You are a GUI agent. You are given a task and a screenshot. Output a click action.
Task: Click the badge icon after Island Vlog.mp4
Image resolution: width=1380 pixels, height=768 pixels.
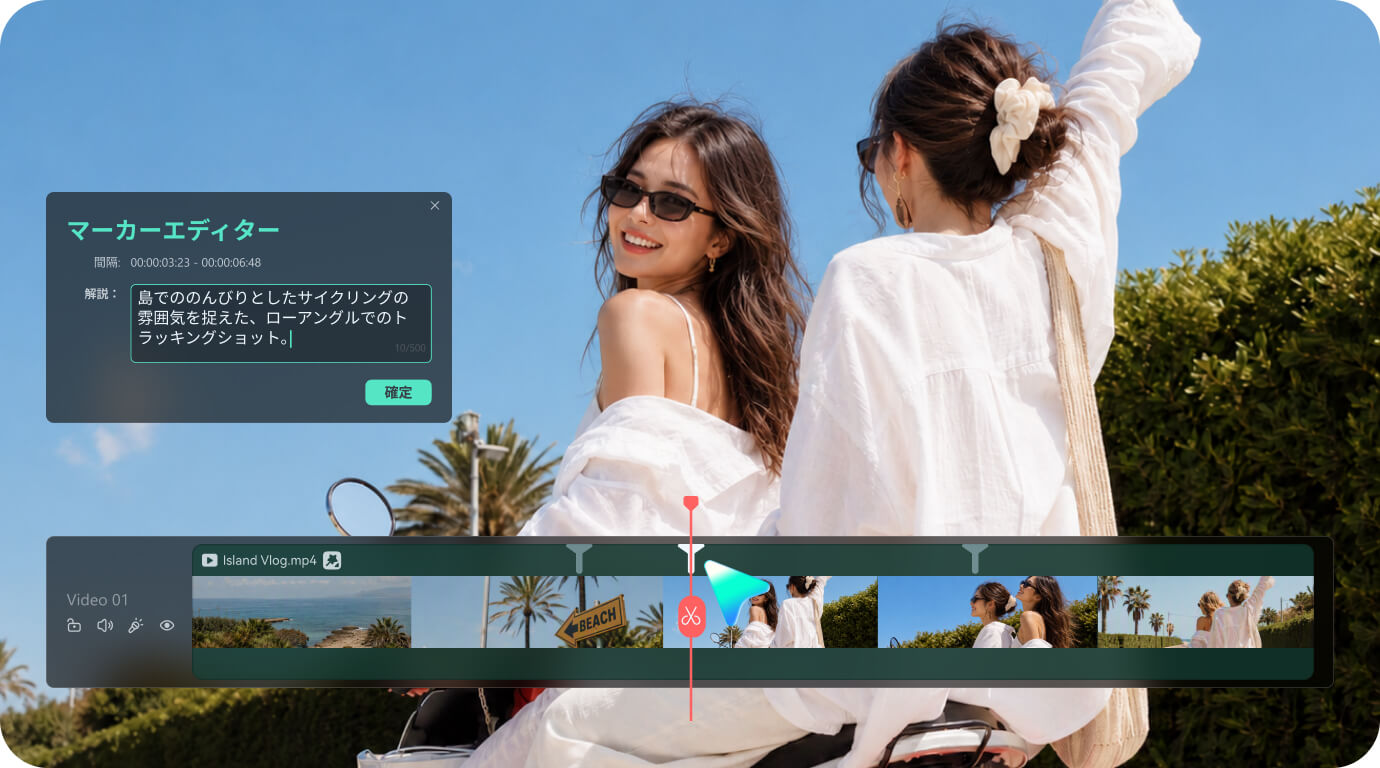point(332,560)
